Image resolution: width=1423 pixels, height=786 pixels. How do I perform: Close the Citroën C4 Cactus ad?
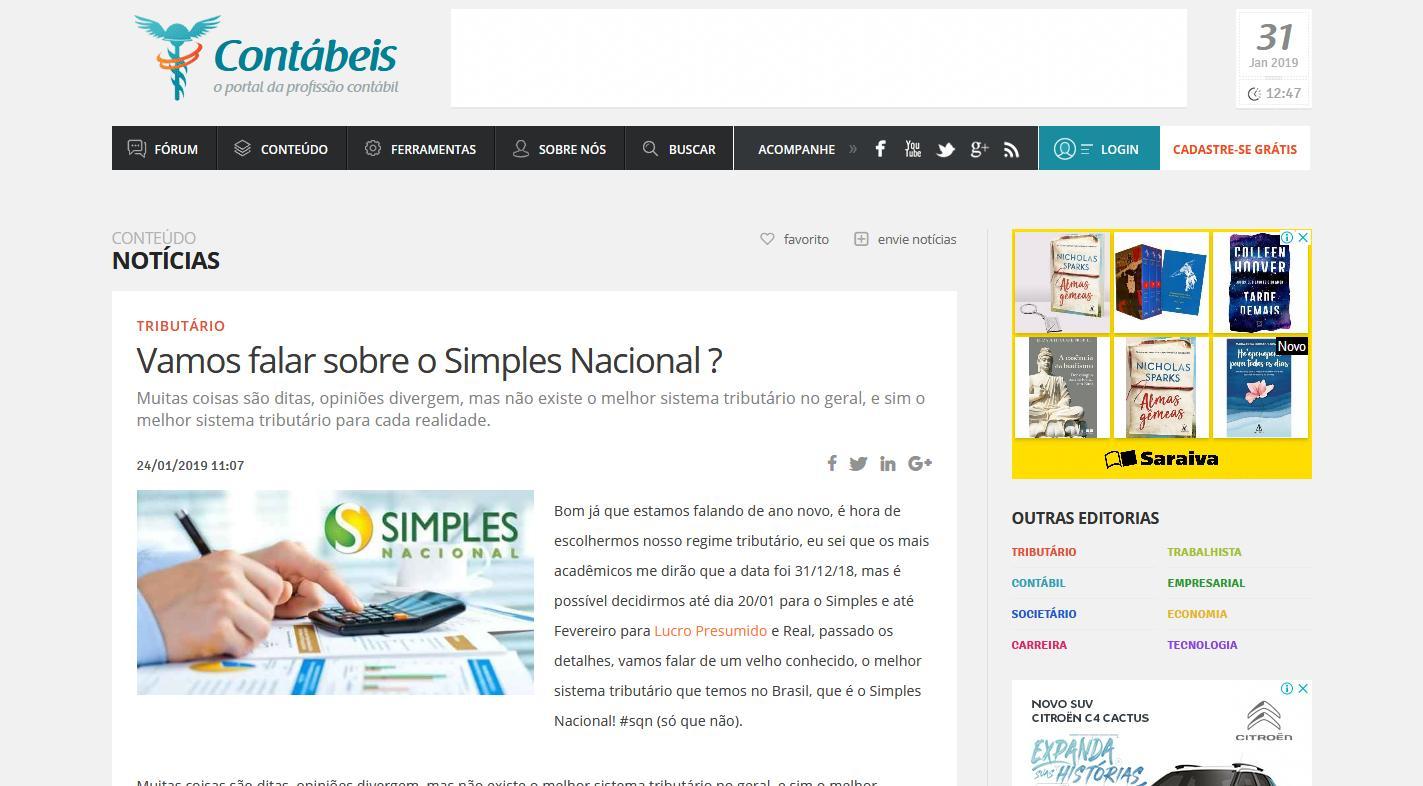[x=1303, y=689]
